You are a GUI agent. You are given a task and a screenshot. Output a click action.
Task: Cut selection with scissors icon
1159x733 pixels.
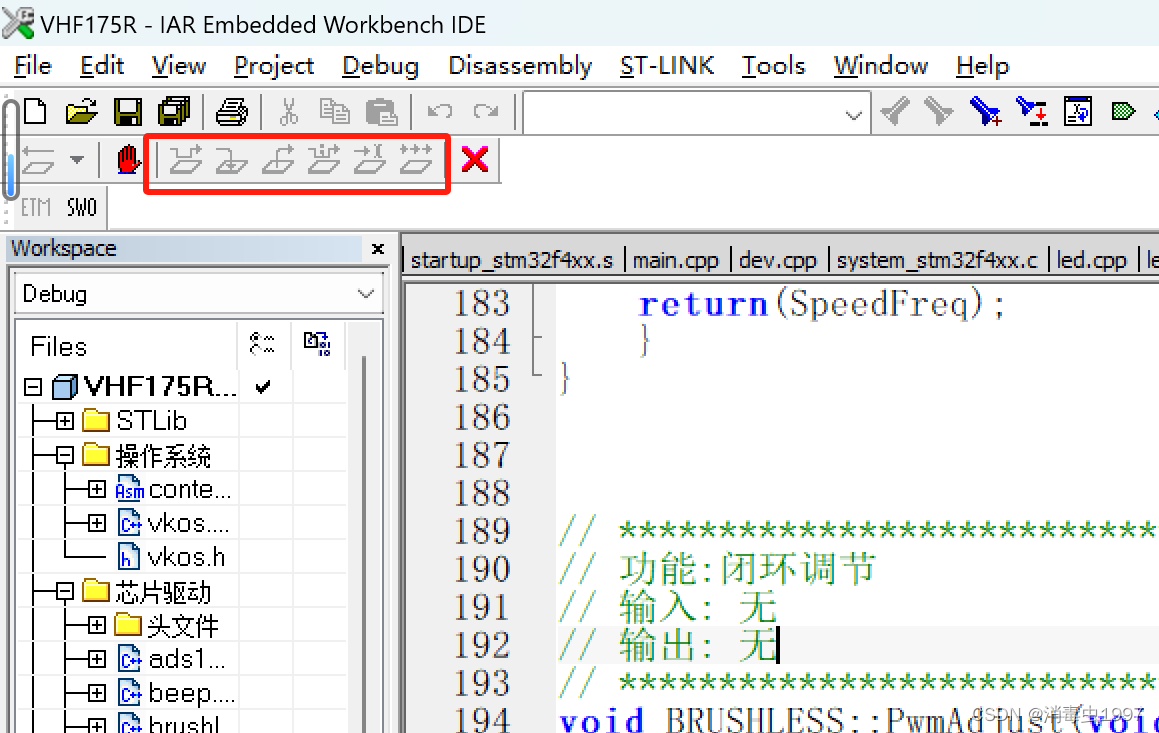(289, 112)
